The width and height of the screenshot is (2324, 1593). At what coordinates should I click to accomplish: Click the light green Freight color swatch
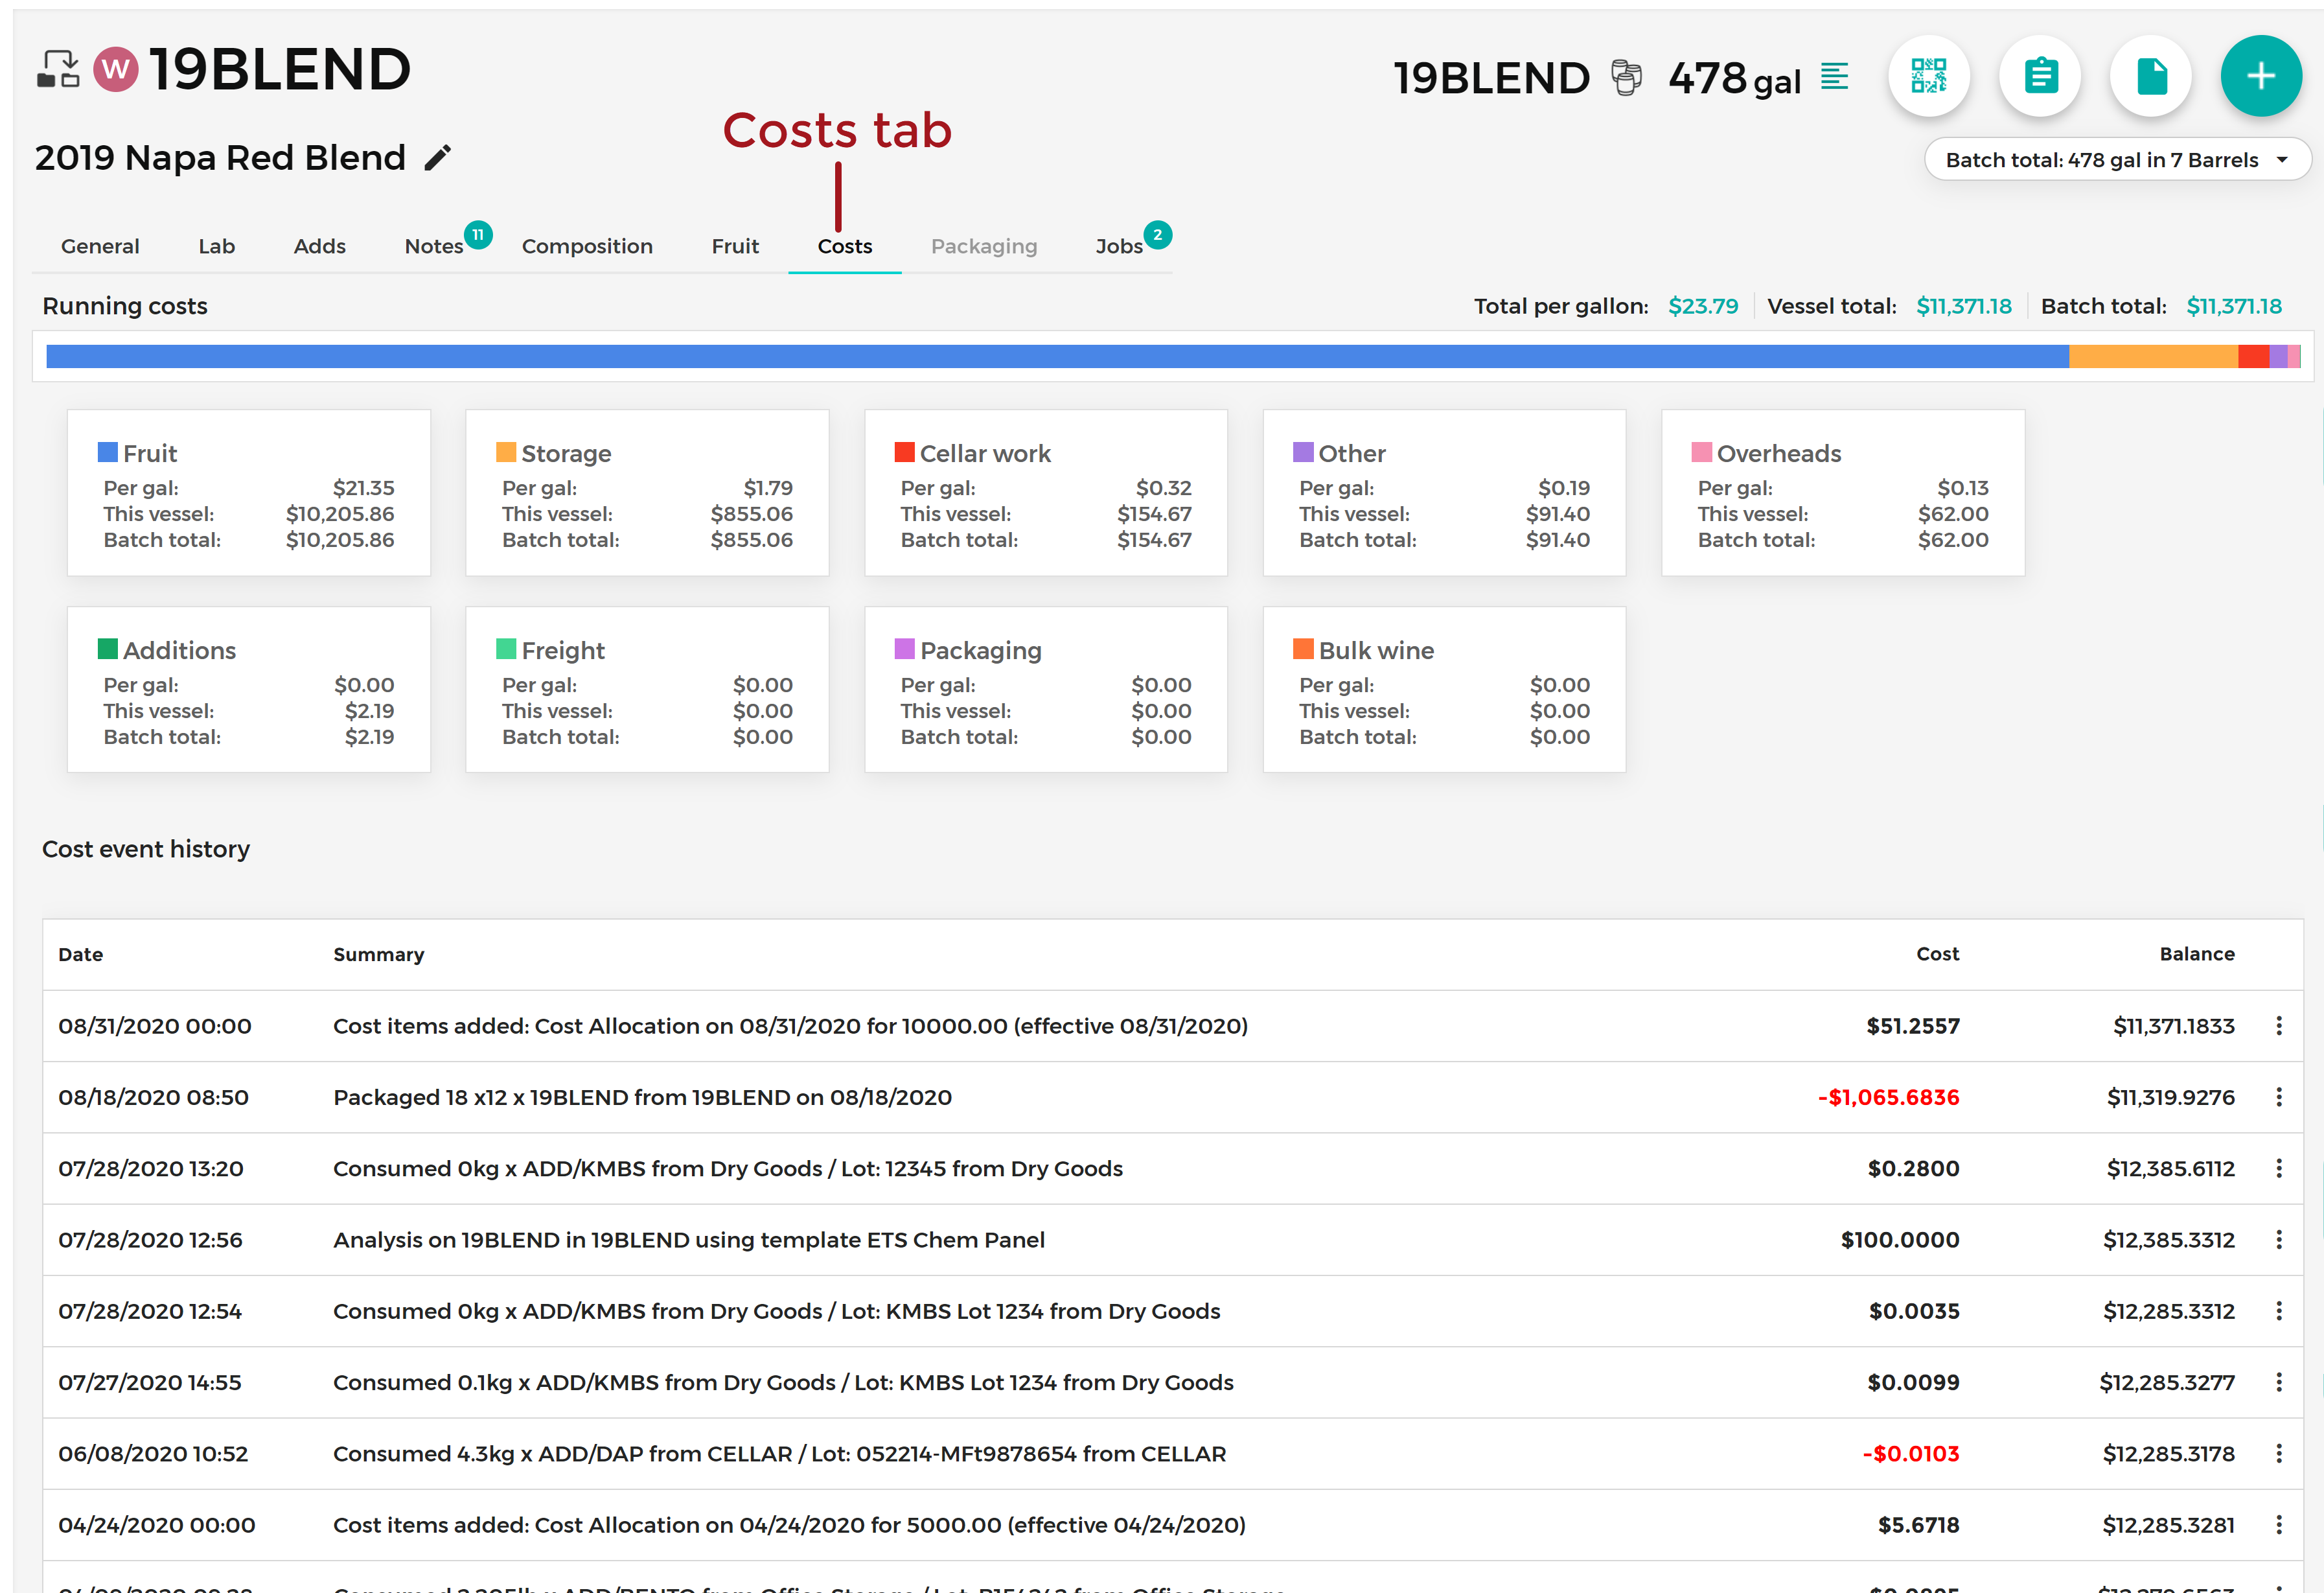pyautogui.click(x=506, y=649)
